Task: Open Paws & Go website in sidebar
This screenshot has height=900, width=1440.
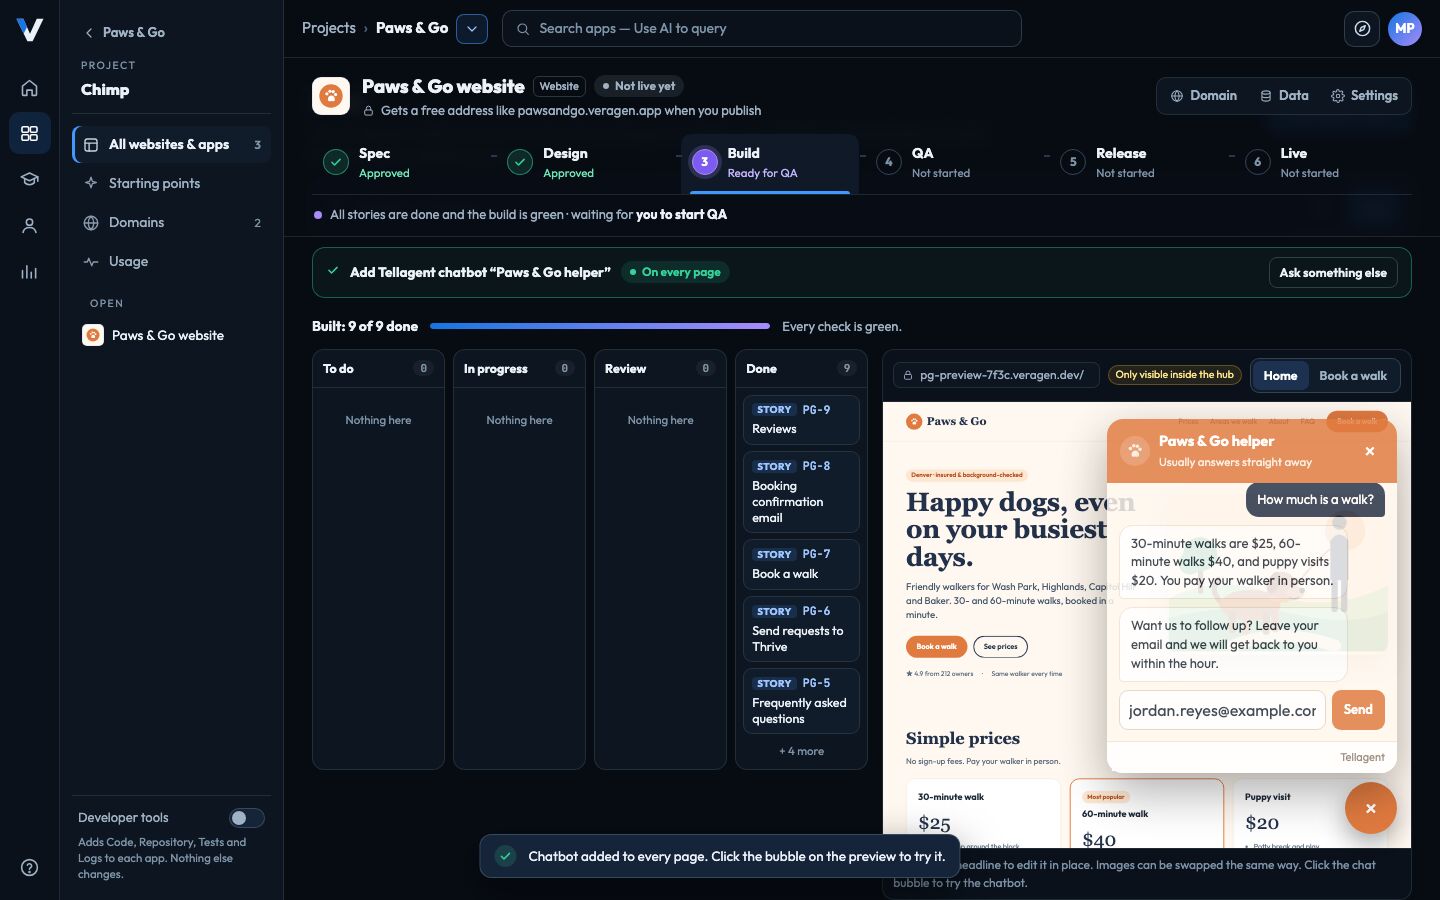Action: click(x=171, y=335)
